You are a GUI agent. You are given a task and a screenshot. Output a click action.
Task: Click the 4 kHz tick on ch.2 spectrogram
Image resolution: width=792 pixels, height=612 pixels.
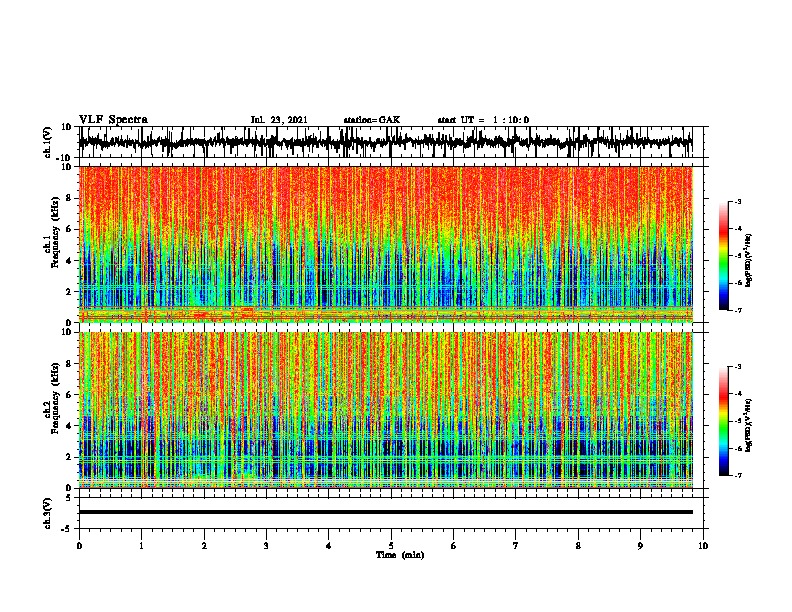point(69,426)
